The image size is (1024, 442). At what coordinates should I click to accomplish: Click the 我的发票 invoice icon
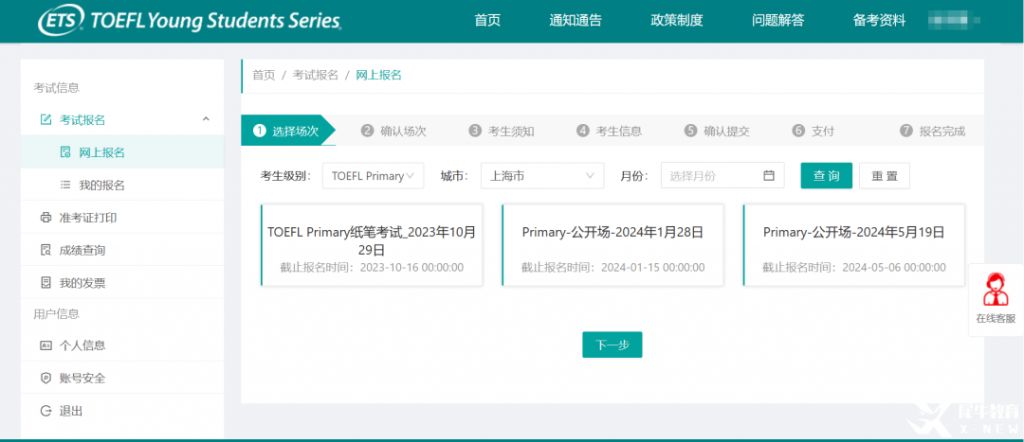(x=45, y=283)
